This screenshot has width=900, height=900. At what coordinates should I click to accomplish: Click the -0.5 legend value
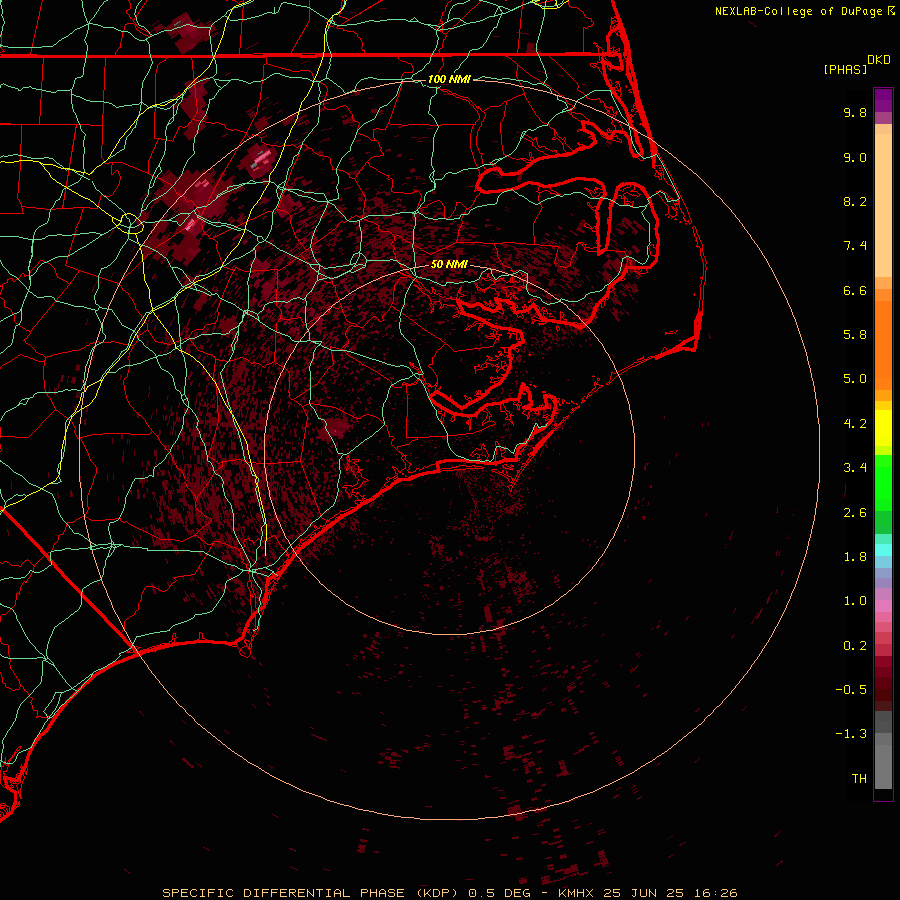[x=851, y=690]
